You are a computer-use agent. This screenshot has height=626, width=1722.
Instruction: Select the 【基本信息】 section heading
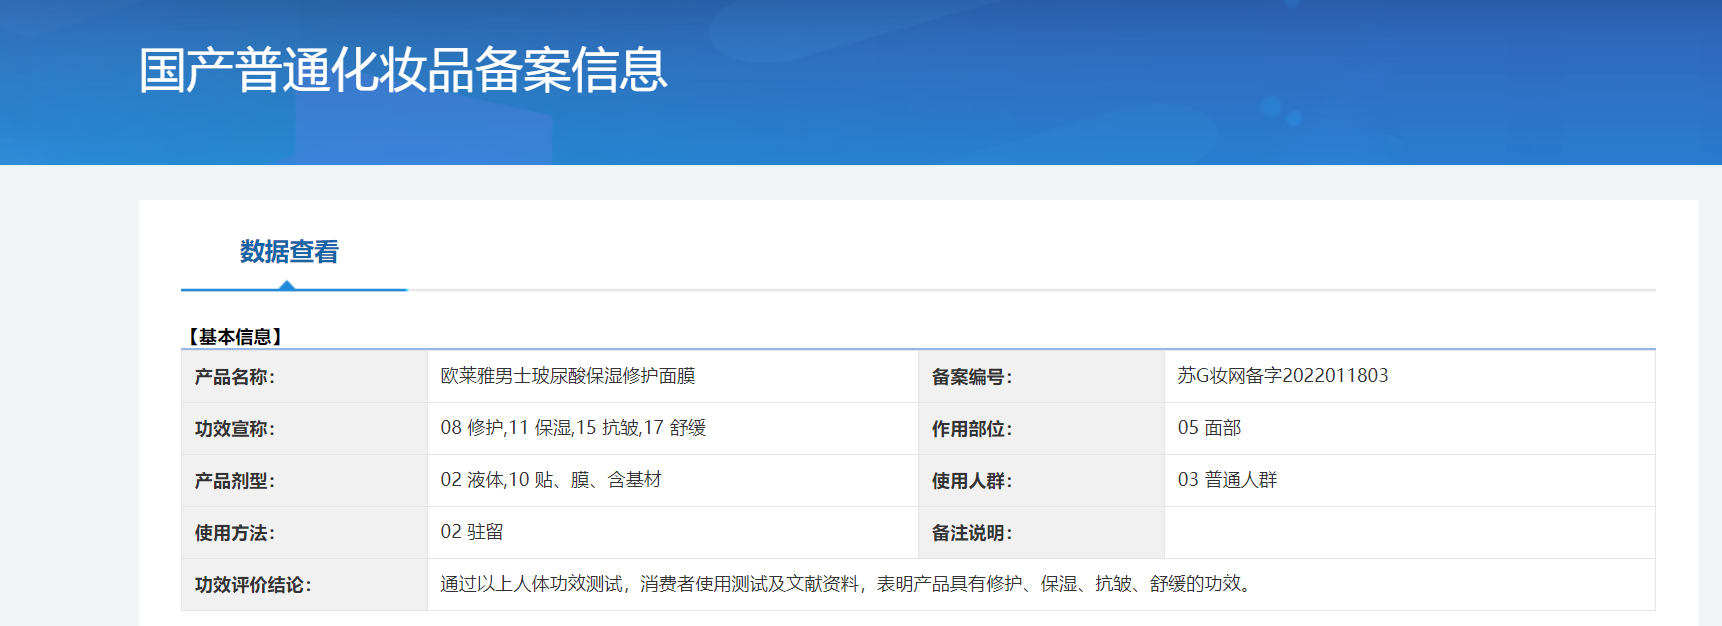[235, 337]
